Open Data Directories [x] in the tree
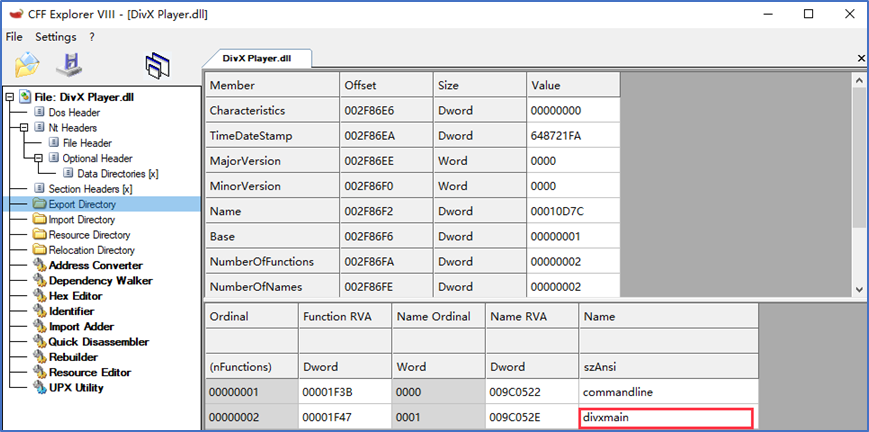Image resolution: width=869 pixels, height=432 pixels. click(x=117, y=174)
